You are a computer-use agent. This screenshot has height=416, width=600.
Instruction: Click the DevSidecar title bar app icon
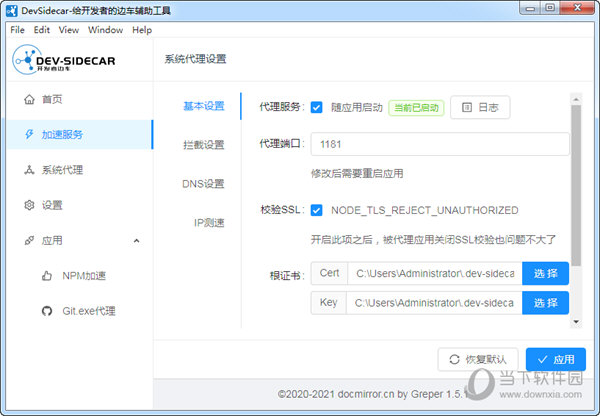(x=11, y=10)
